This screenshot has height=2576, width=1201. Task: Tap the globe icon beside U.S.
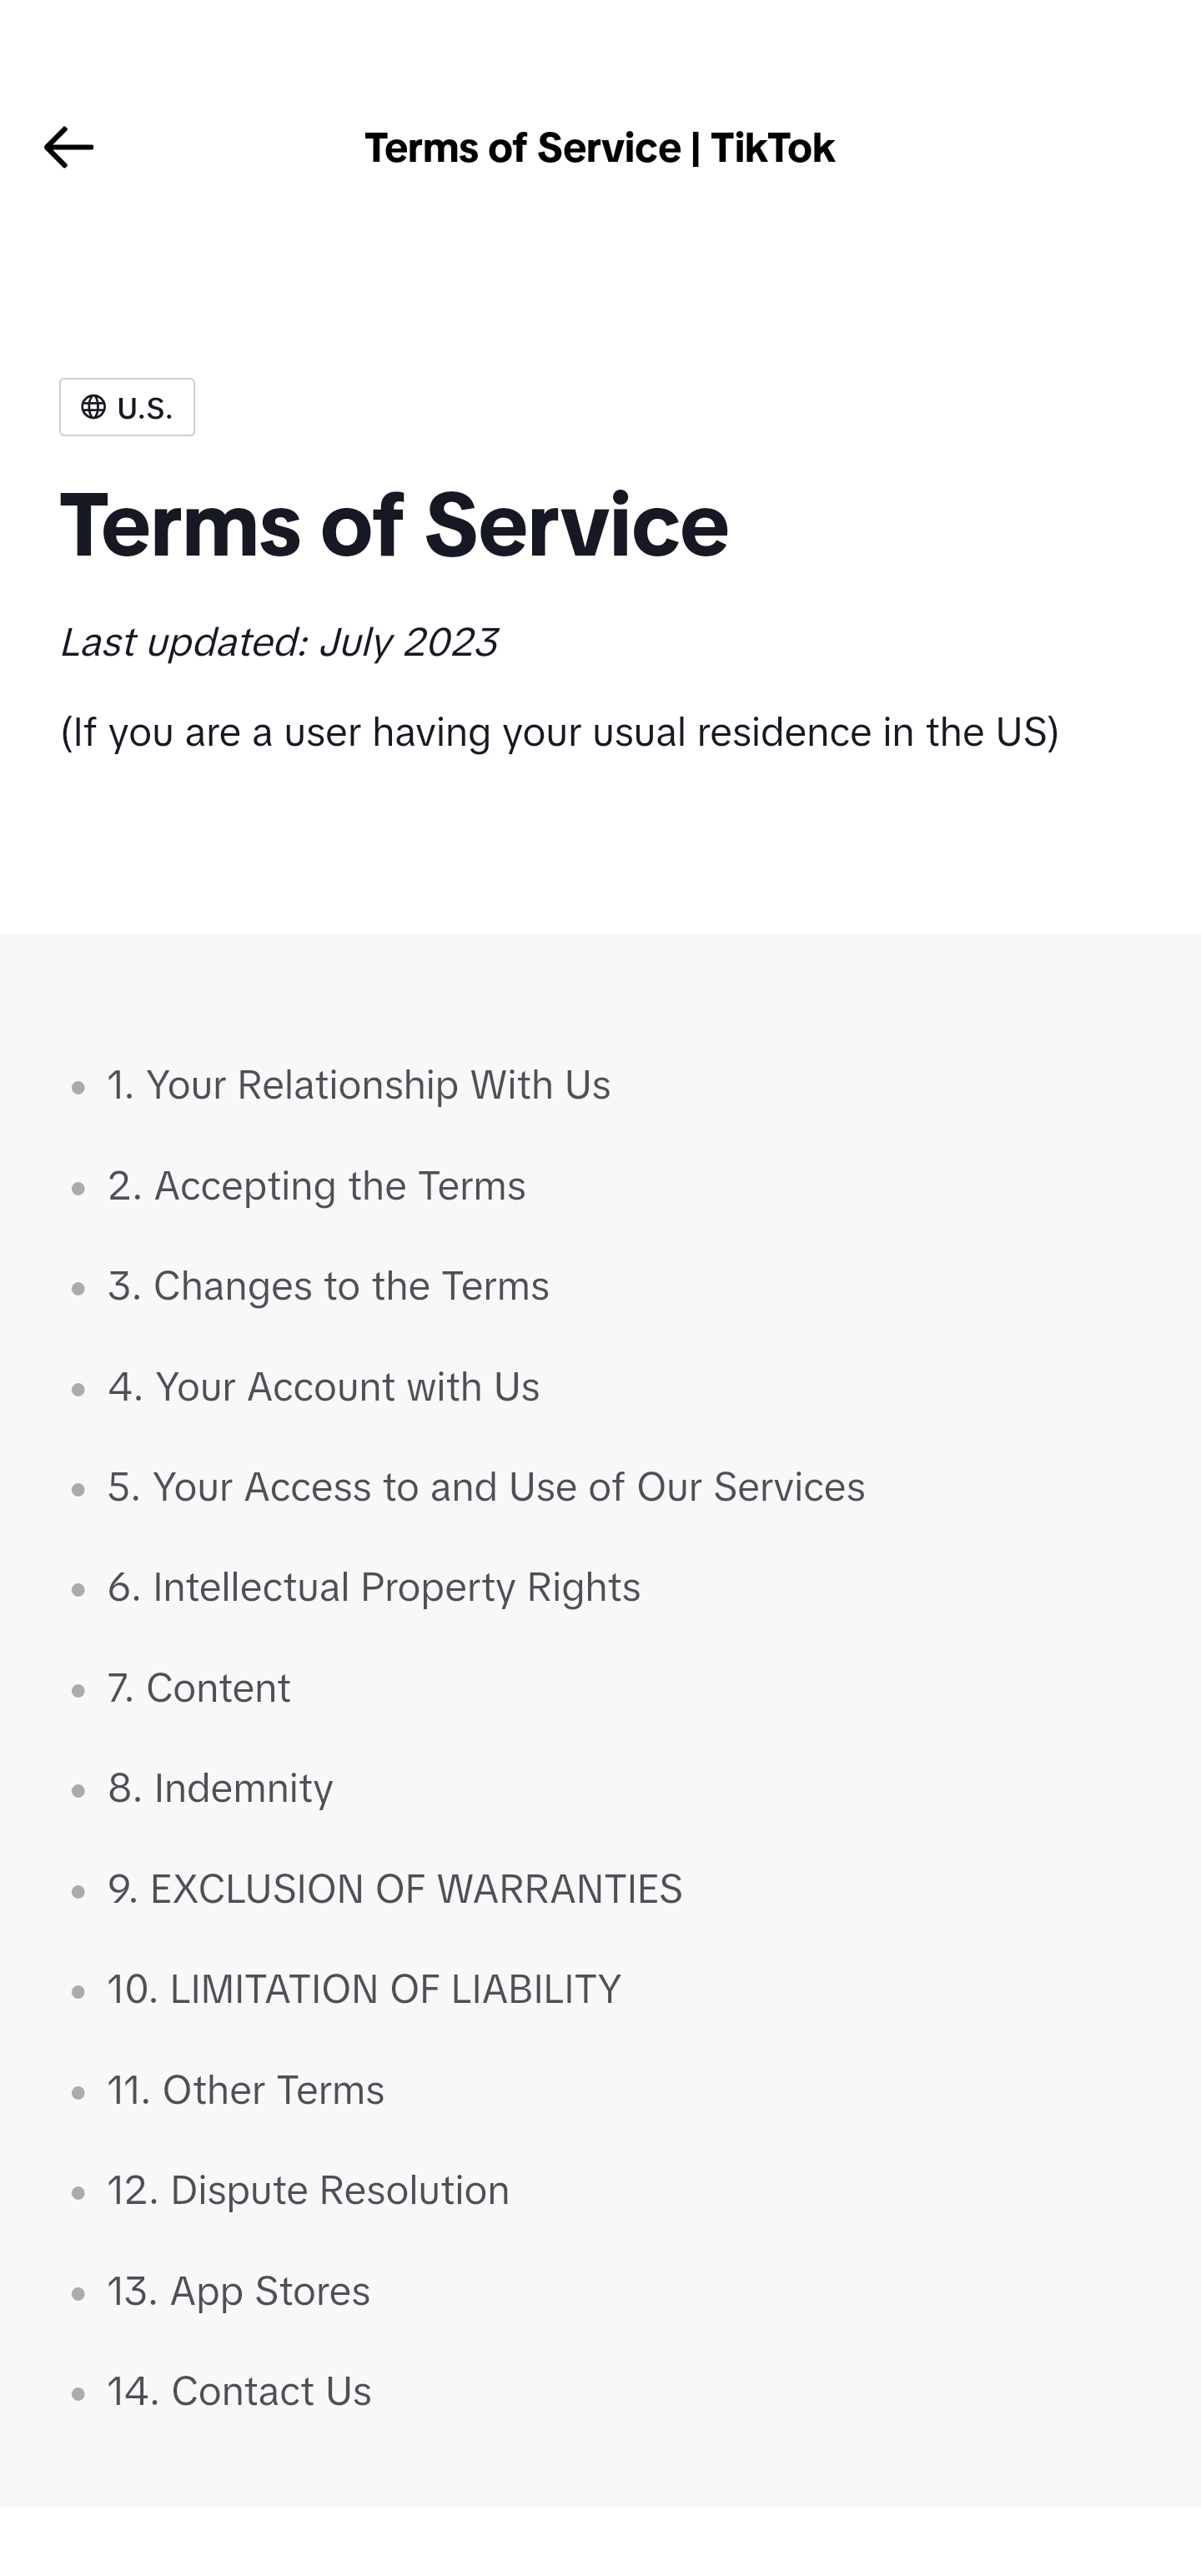coord(93,408)
